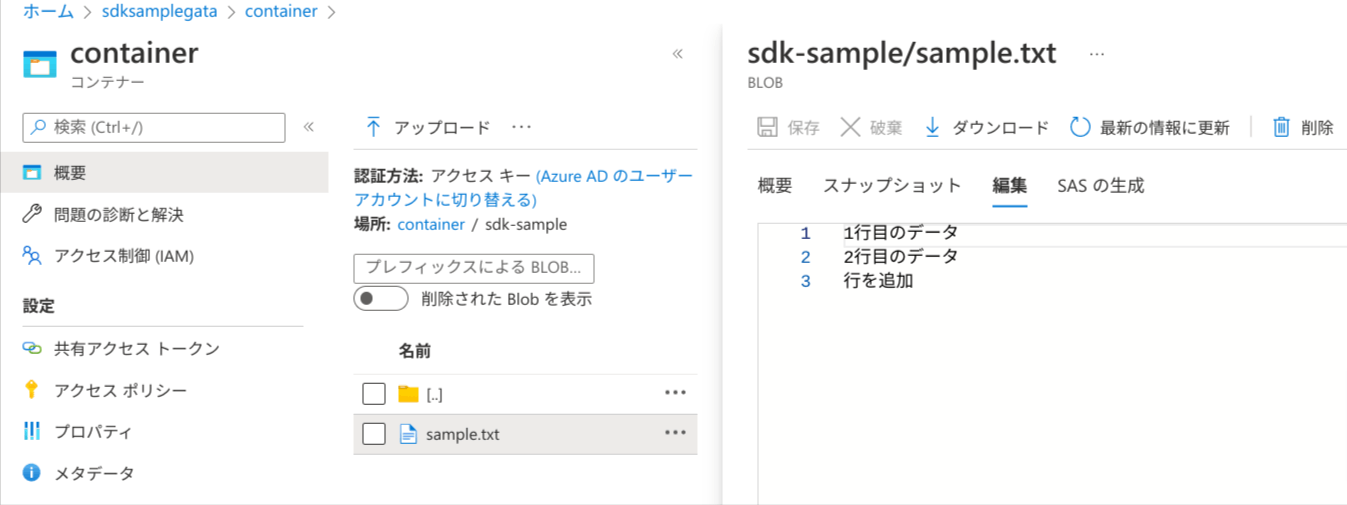The height and width of the screenshot is (505, 1347).
Task: Click the Download icon in blob toolbar
Action: pos(932,127)
